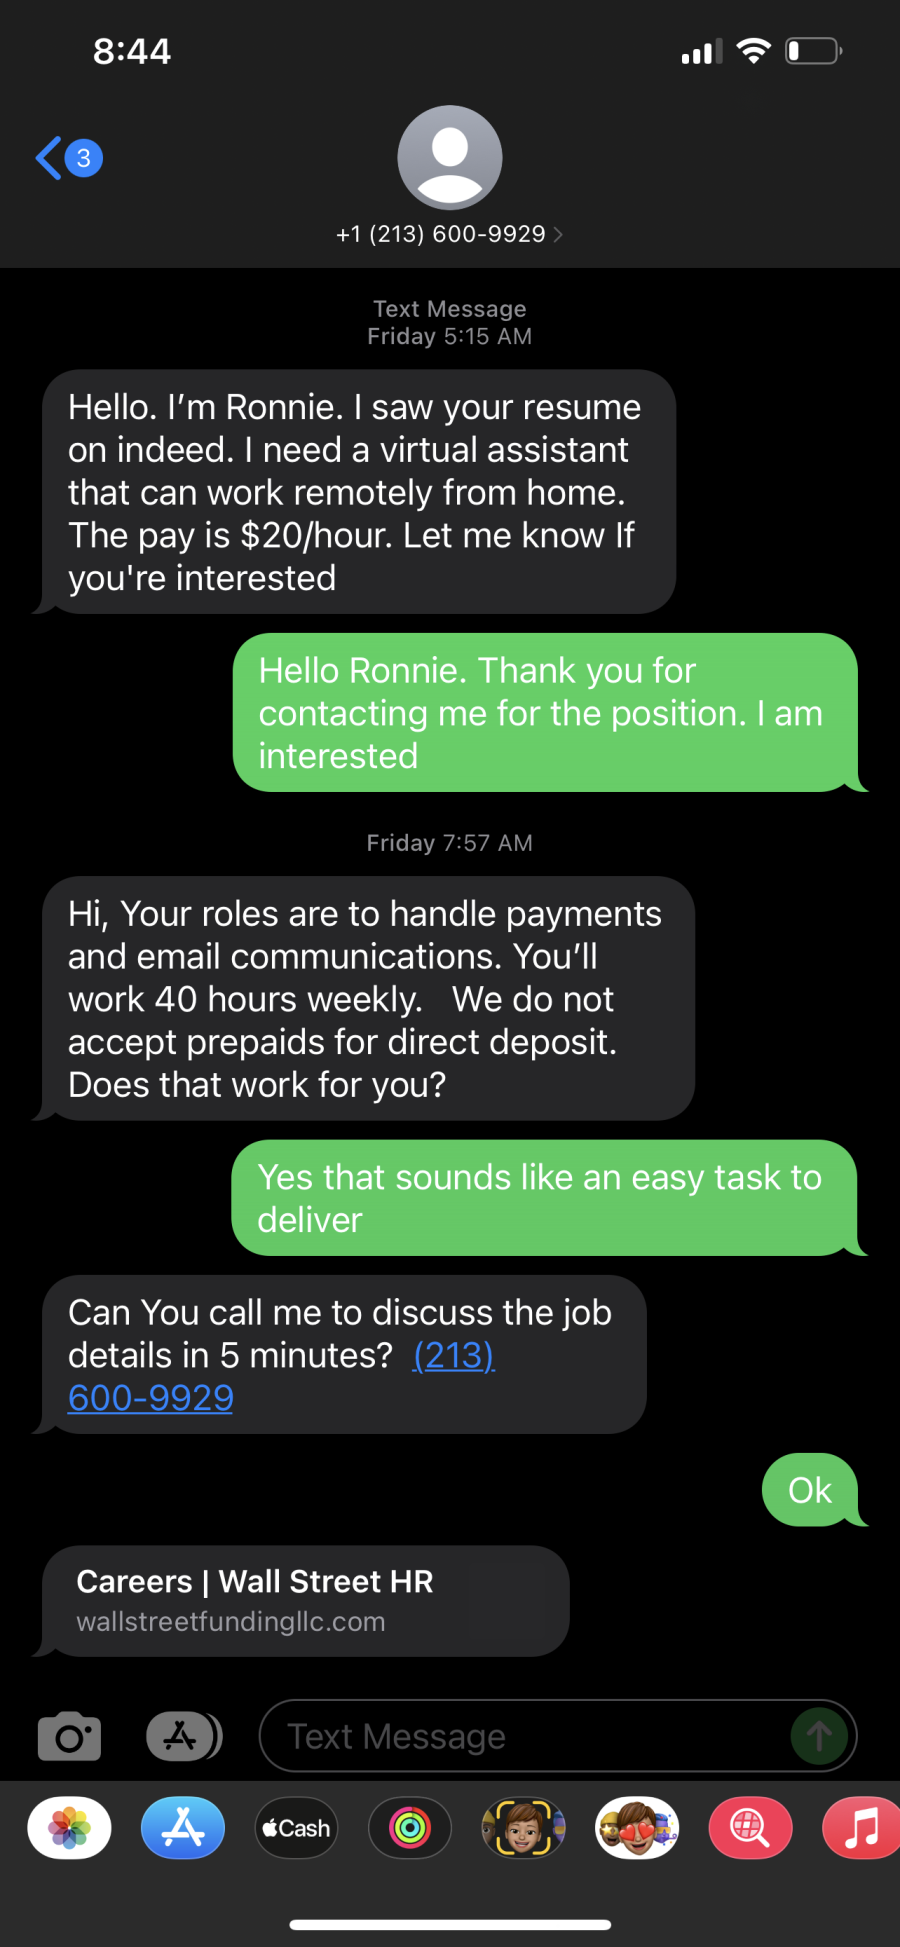Toggle the App Store apps drawer button
900x1947 pixels.
click(x=183, y=1736)
